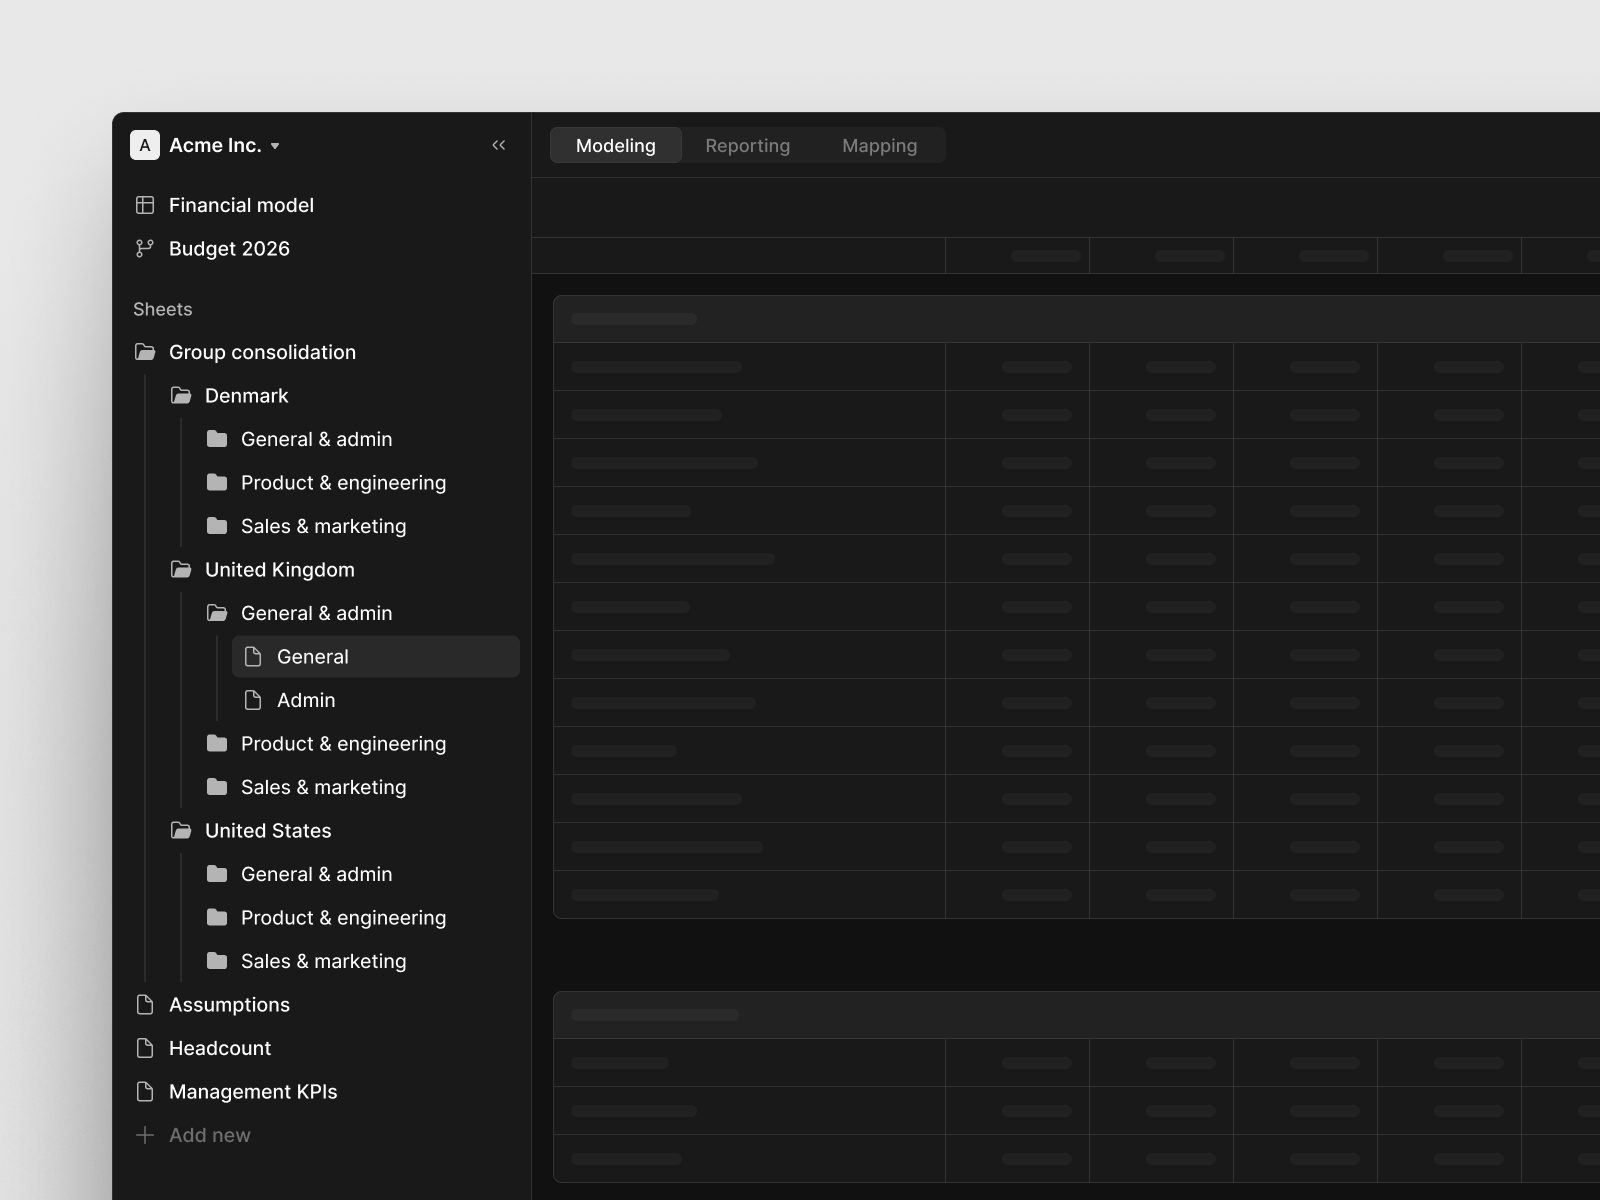
Task: Switch to the Mapping tab
Action: pos(879,146)
